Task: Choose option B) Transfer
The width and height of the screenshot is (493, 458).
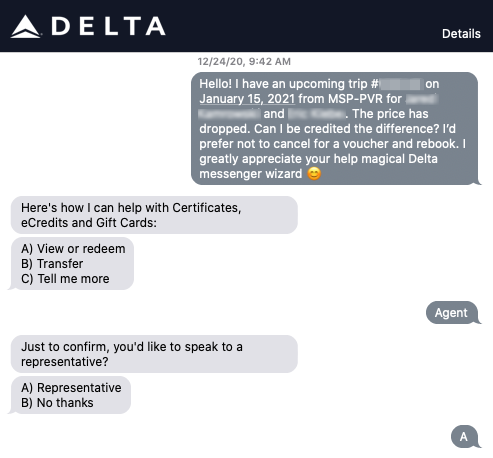Action: pyautogui.click(x=52, y=264)
